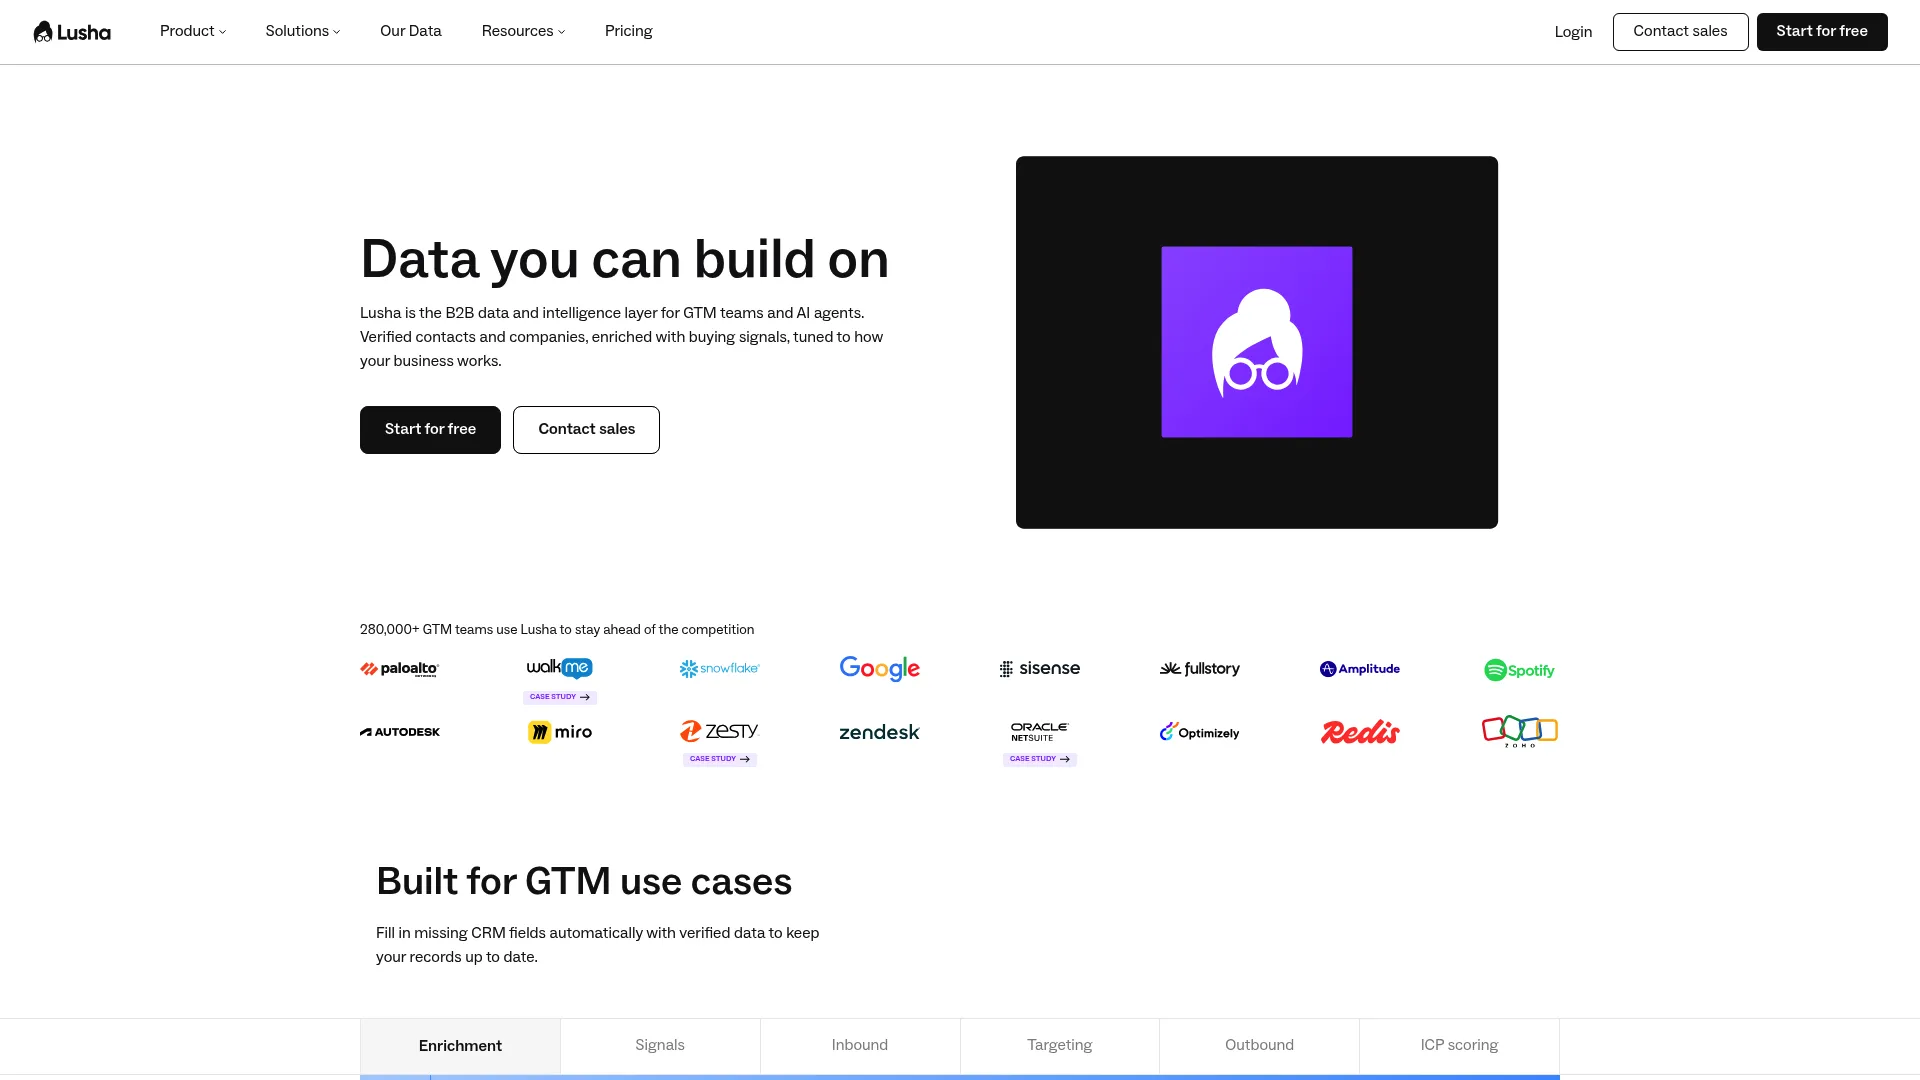Click the Zoho logo
This screenshot has height=1080, width=1920.
[1520, 732]
